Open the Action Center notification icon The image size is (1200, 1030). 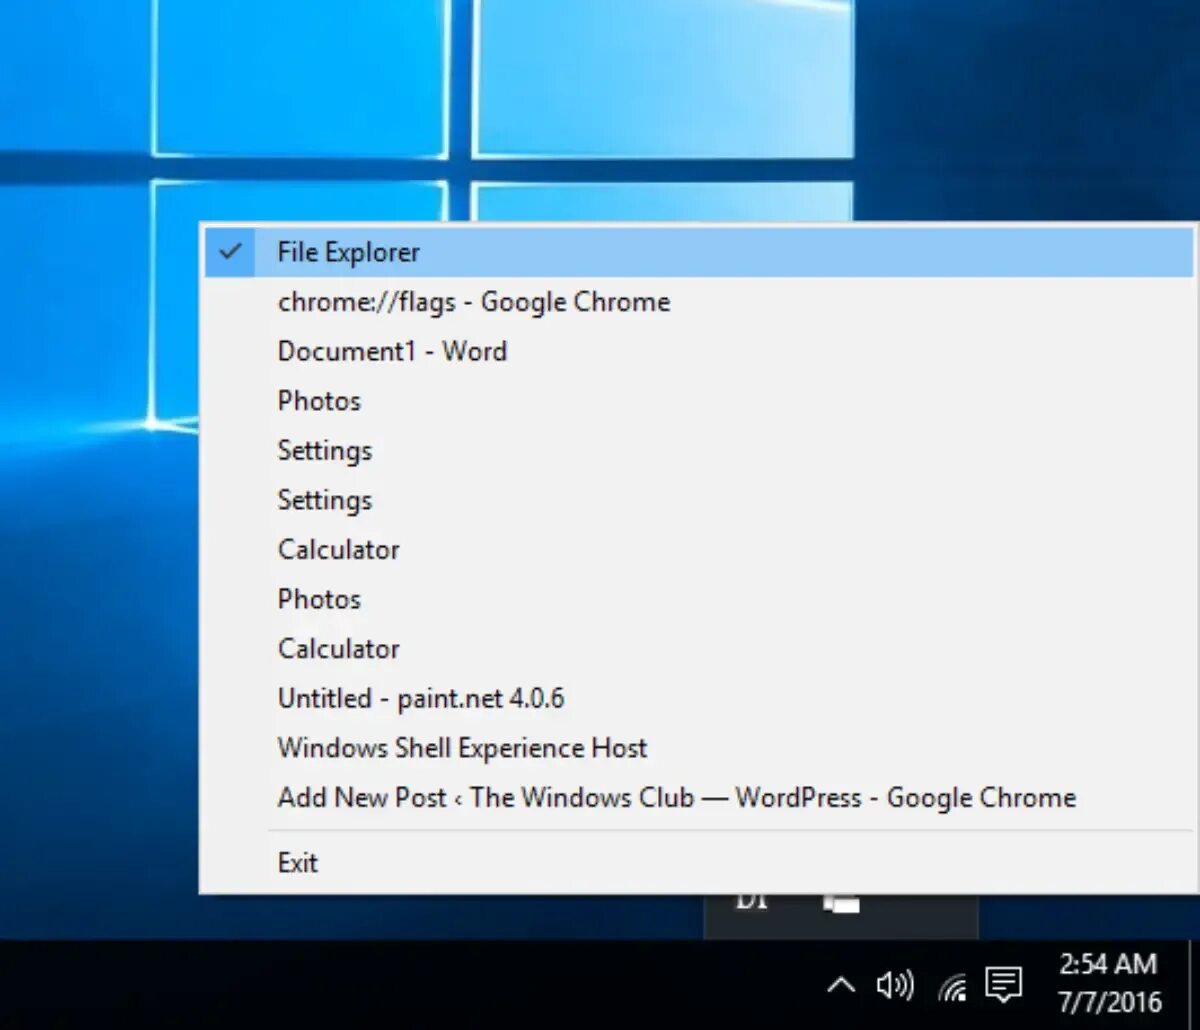(x=1004, y=986)
